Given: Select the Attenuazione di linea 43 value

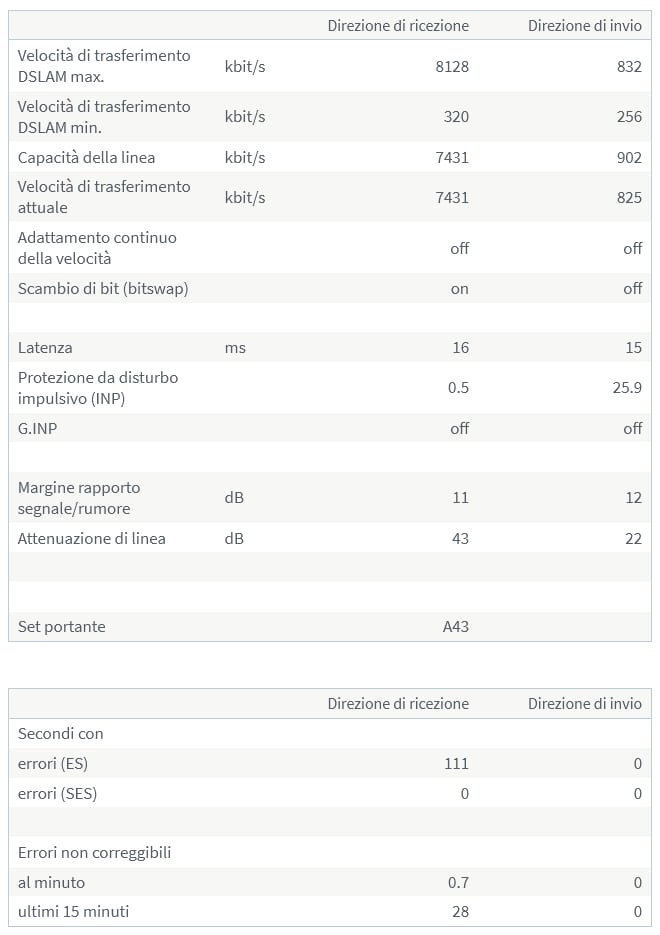Looking at the screenshot, I should [460, 538].
